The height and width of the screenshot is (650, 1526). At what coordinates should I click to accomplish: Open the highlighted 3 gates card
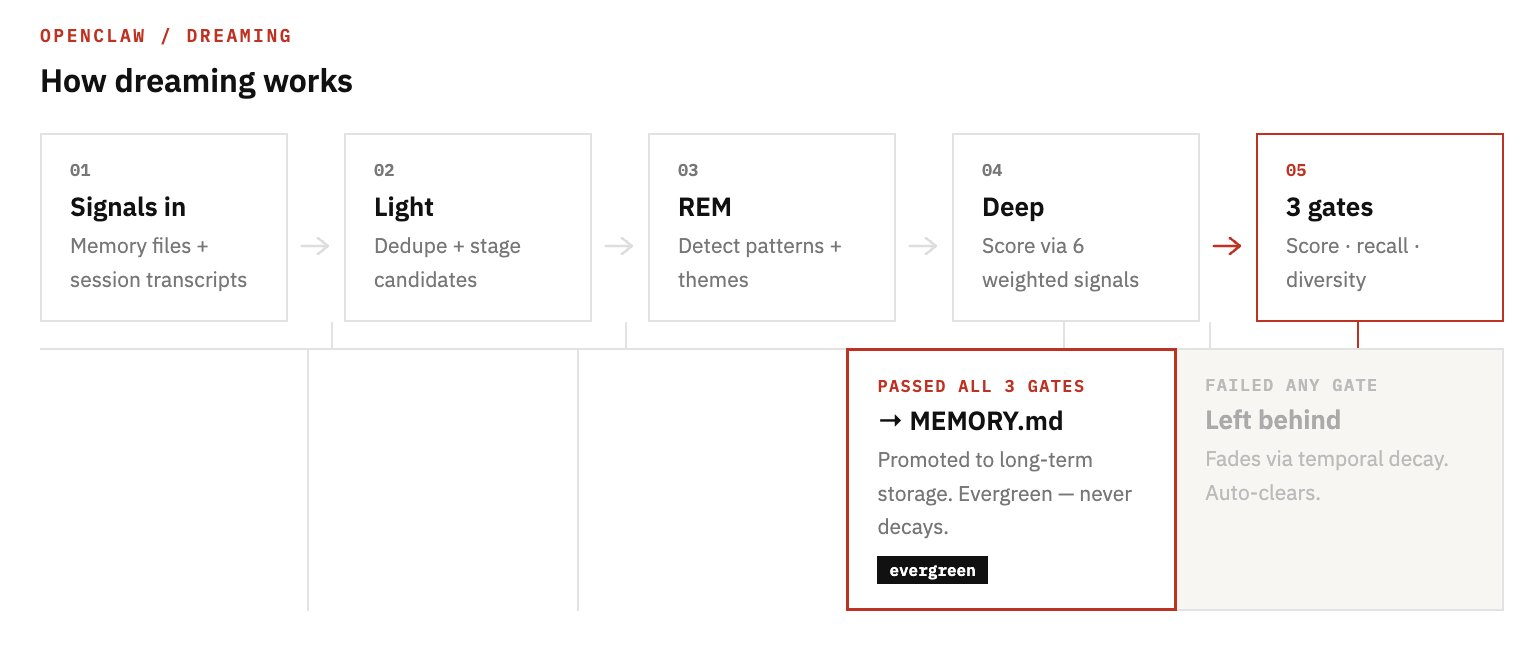tap(1379, 227)
